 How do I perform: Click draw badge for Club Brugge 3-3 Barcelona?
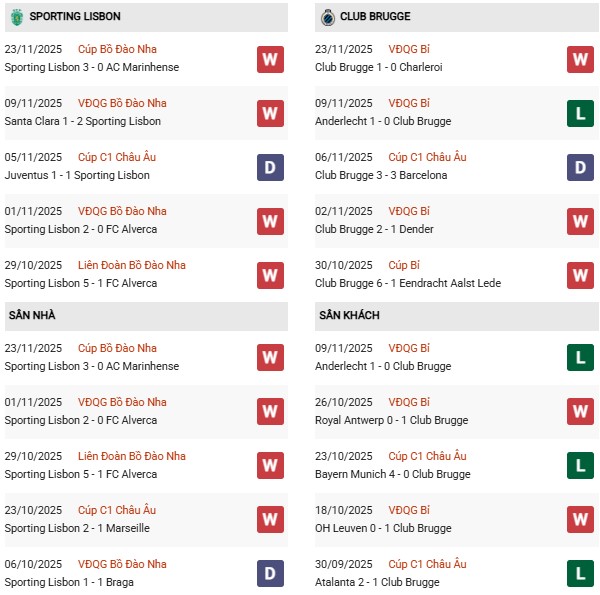click(580, 167)
